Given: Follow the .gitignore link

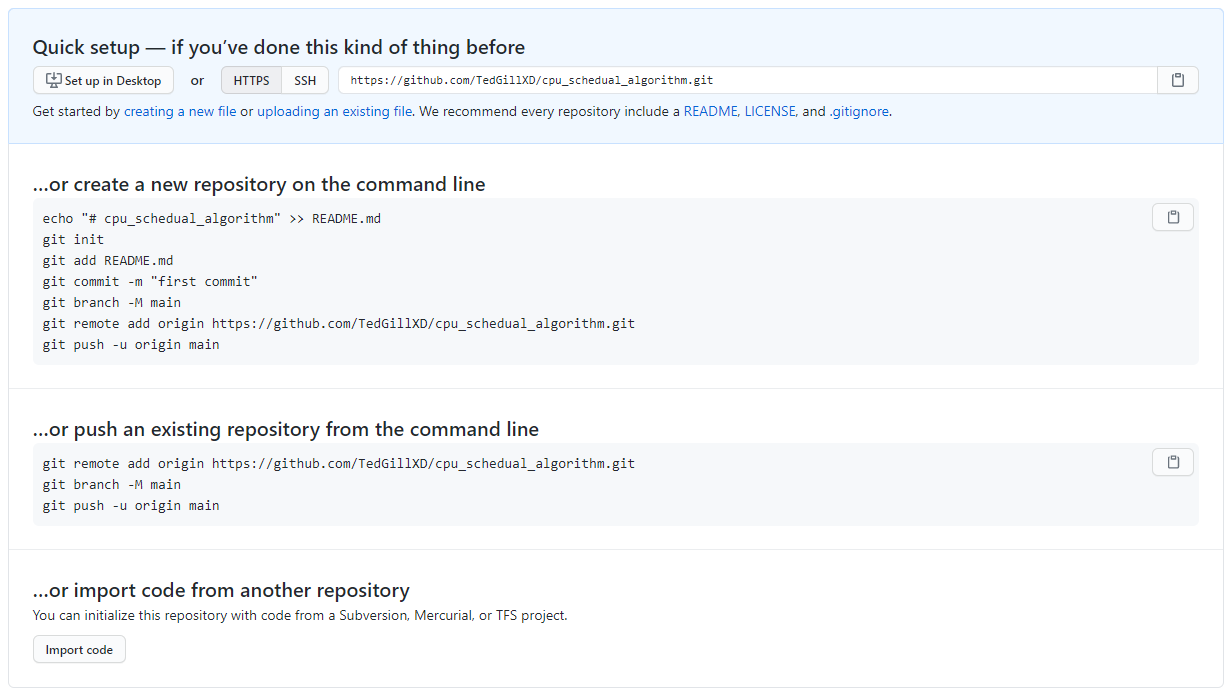Looking at the screenshot, I should pyautogui.click(x=859, y=112).
